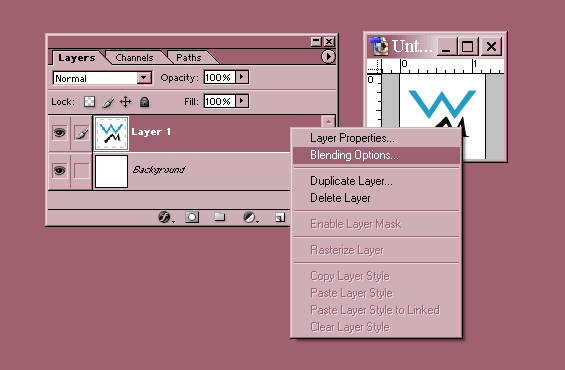Click the Background layer name text
Screen dimensions: 565x370
click(x=159, y=169)
